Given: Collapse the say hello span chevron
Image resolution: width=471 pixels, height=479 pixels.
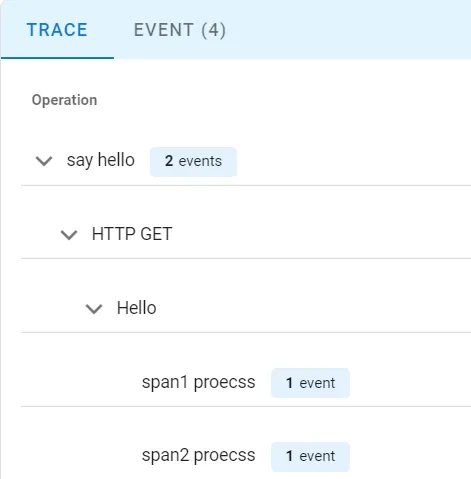Looking at the screenshot, I should 44,161.
